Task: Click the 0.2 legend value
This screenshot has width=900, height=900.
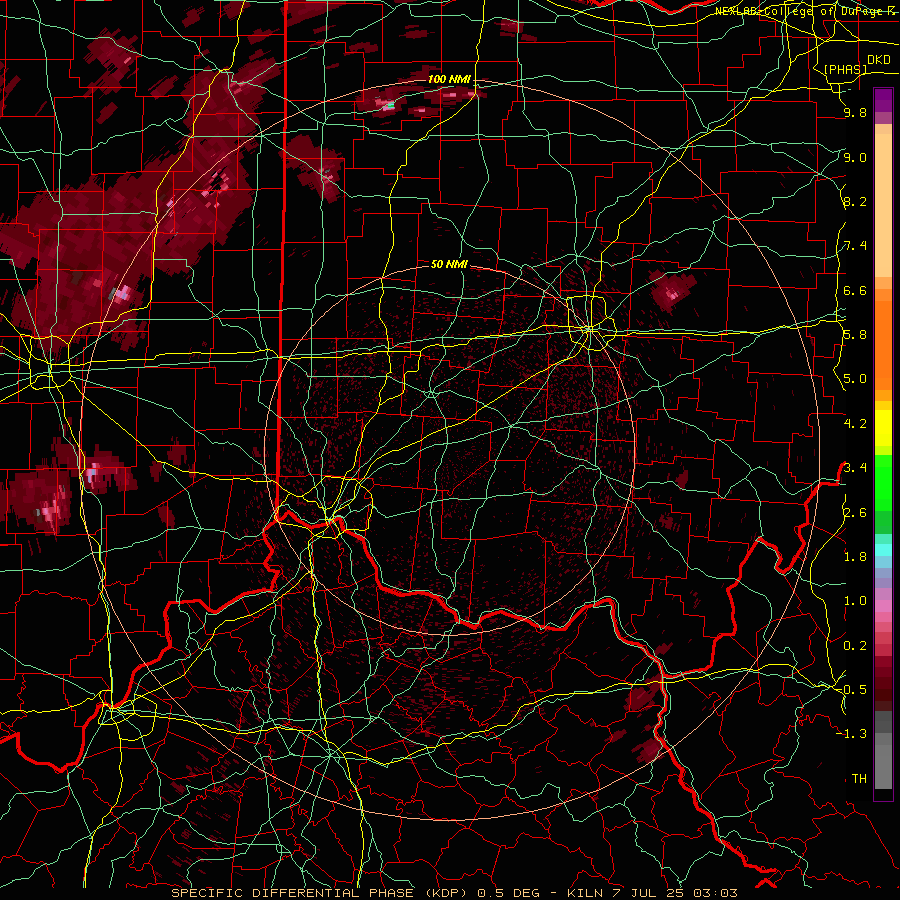Action: coord(855,645)
